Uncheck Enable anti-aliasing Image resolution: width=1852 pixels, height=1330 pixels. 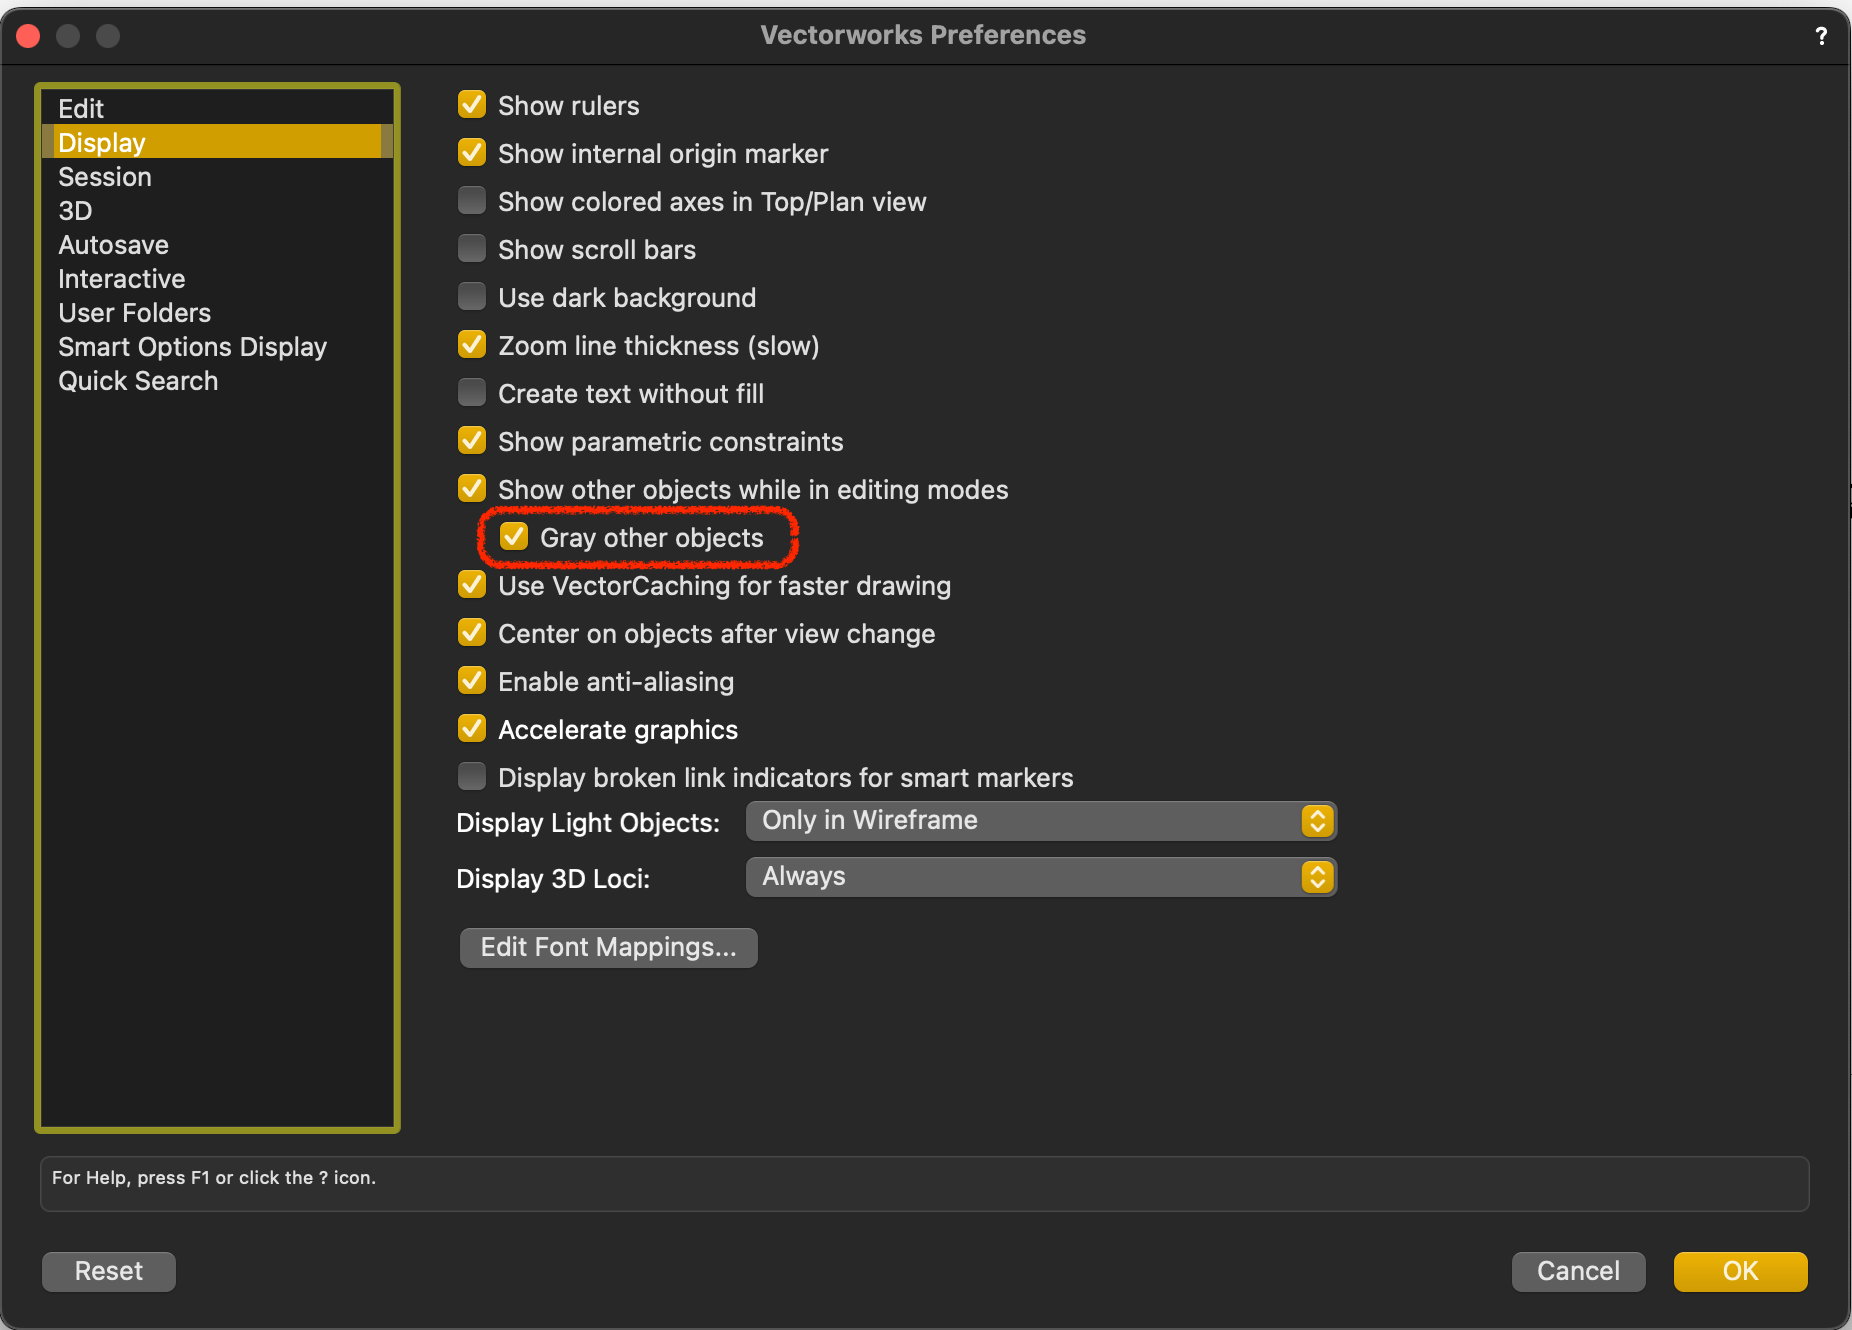(x=472, y=681)
